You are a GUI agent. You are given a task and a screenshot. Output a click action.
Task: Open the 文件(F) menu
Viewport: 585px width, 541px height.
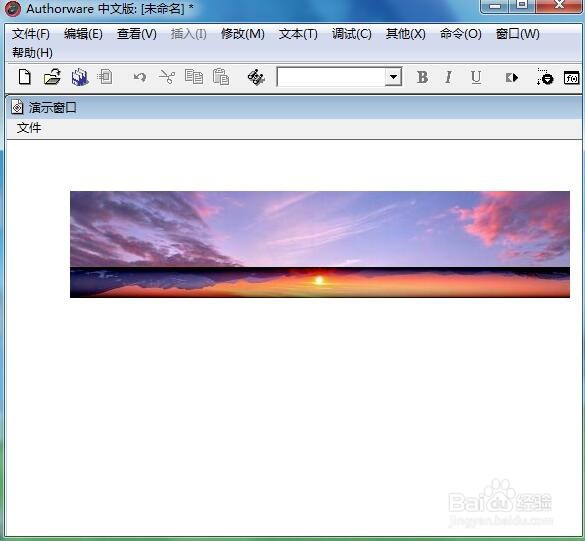coord(31,34)
